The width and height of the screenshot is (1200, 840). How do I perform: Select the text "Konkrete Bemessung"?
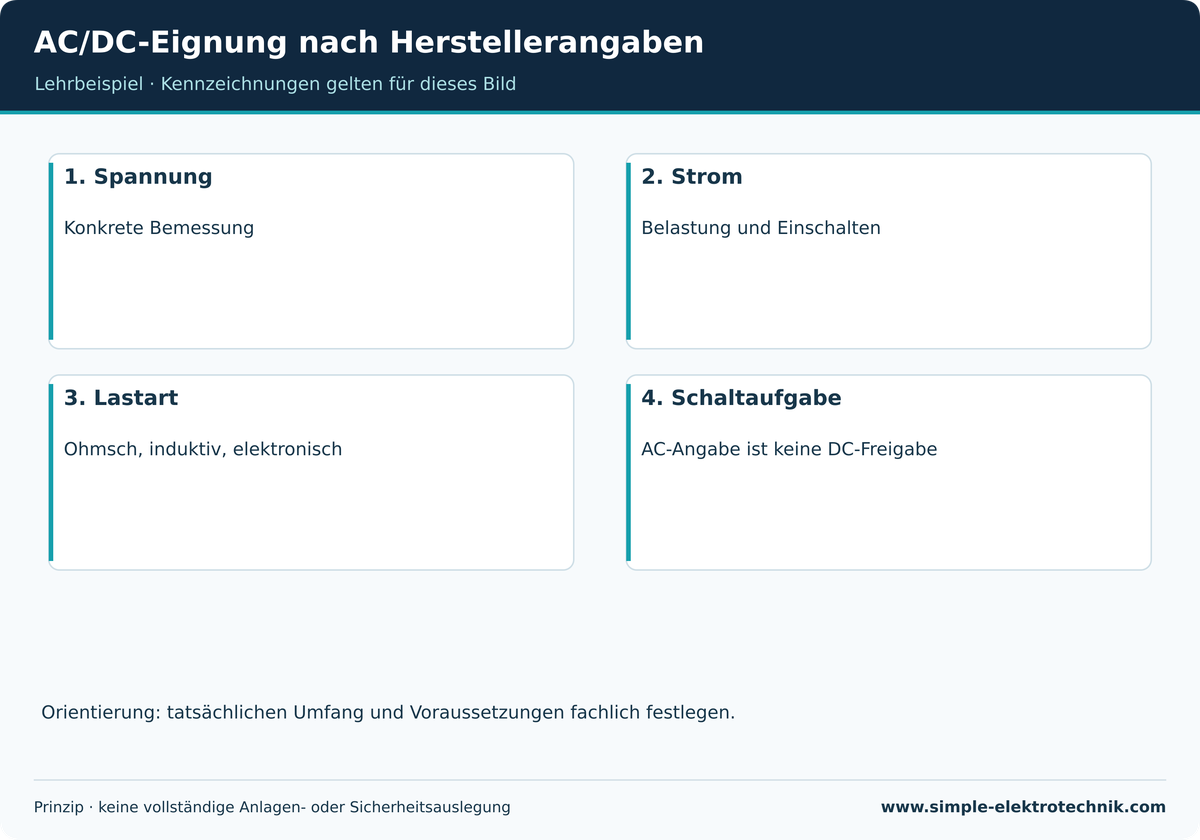point(159,228)
